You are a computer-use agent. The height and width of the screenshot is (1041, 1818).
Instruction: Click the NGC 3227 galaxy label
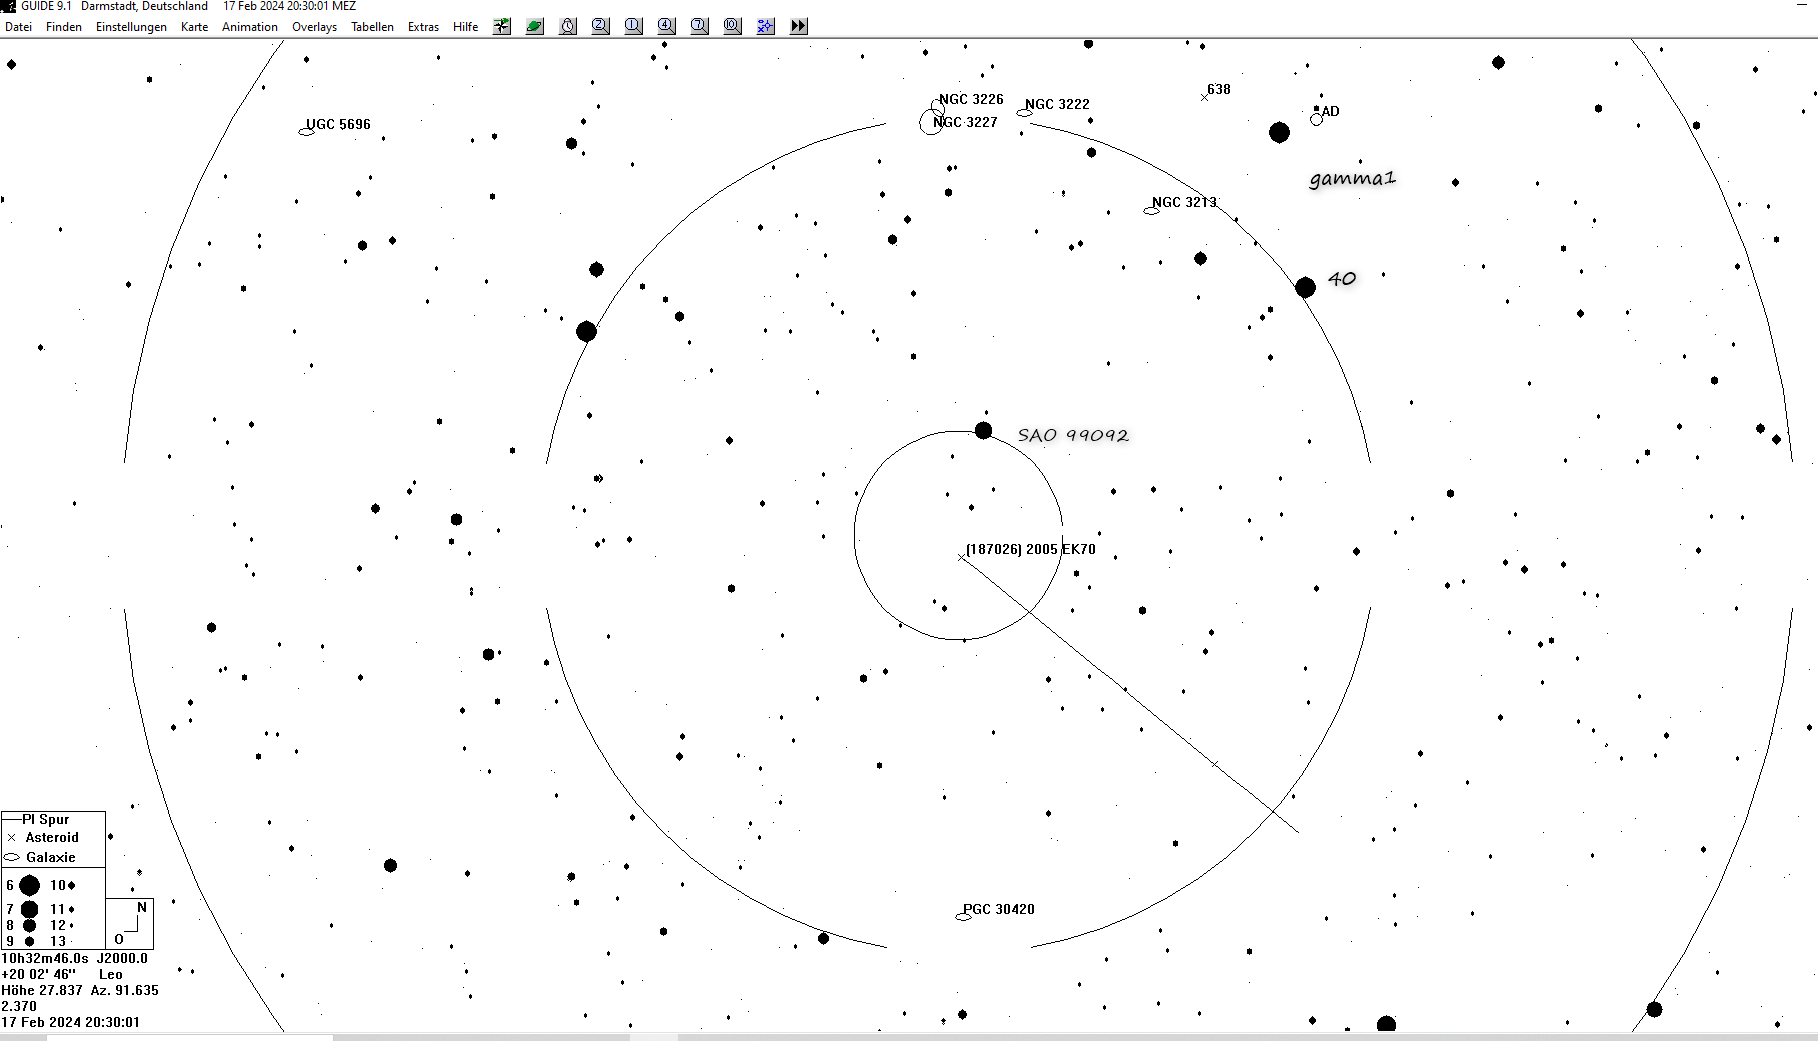point(965,122)
